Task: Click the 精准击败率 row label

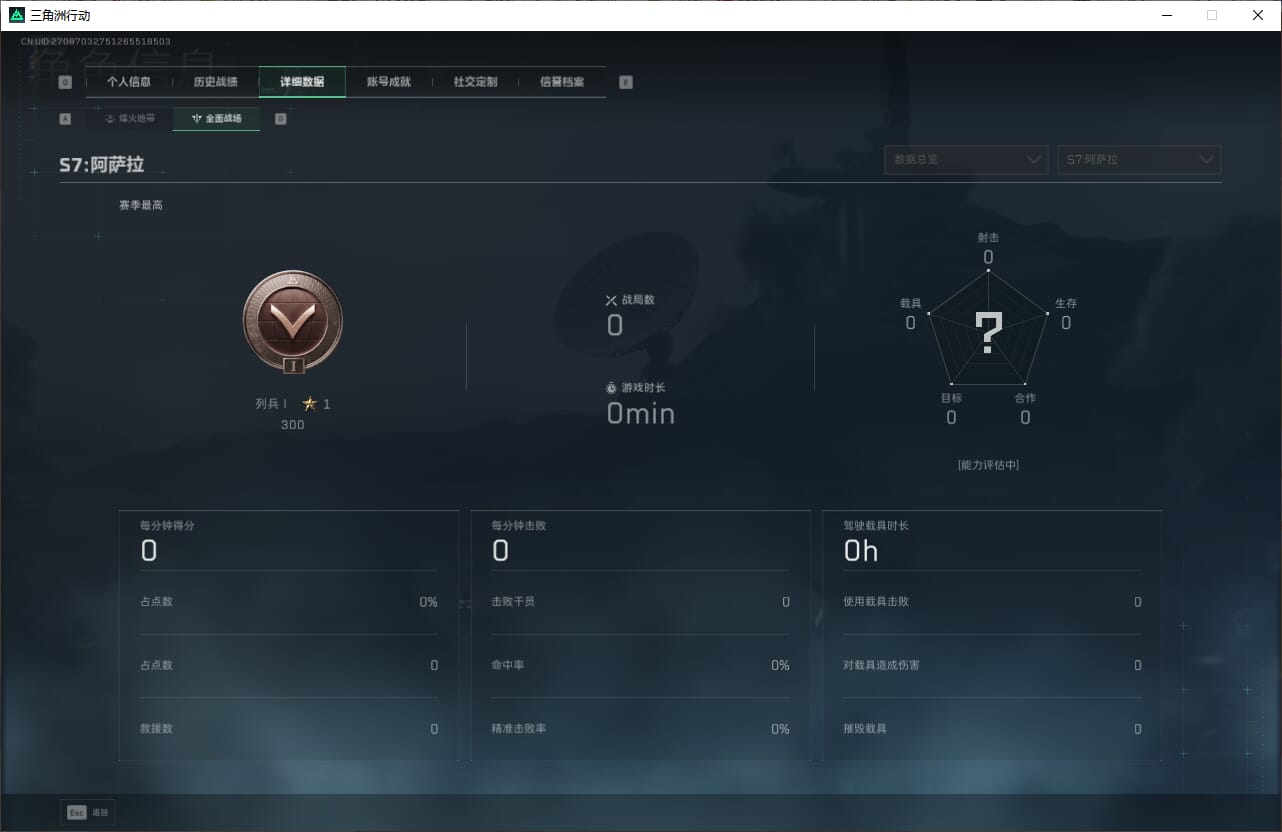Action: coord(519,729)
